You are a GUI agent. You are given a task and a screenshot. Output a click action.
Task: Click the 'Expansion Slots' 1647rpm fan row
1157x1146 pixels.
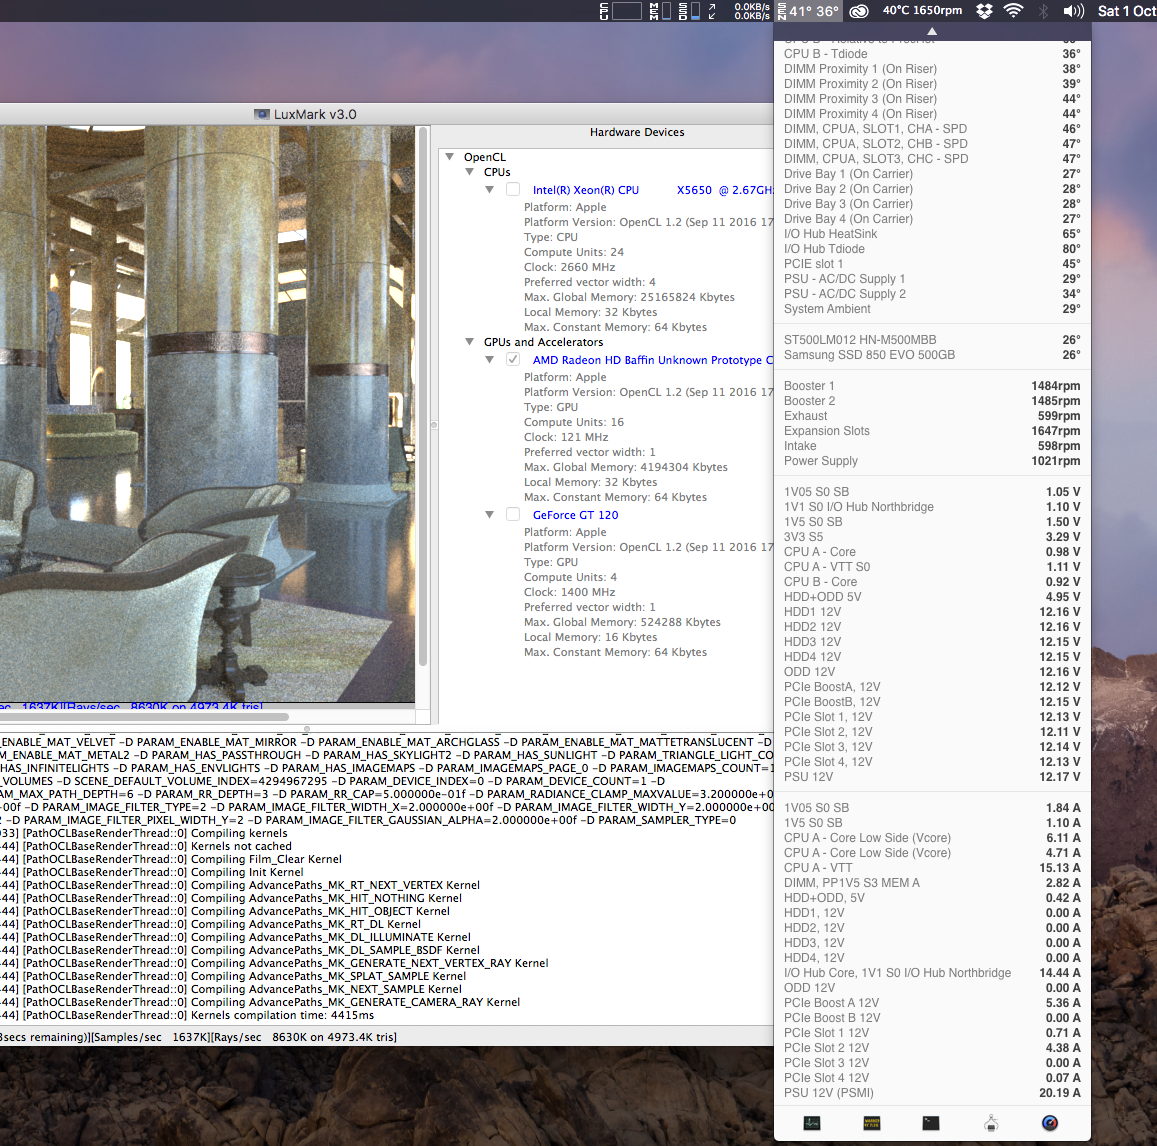click(x=932, y=431)
